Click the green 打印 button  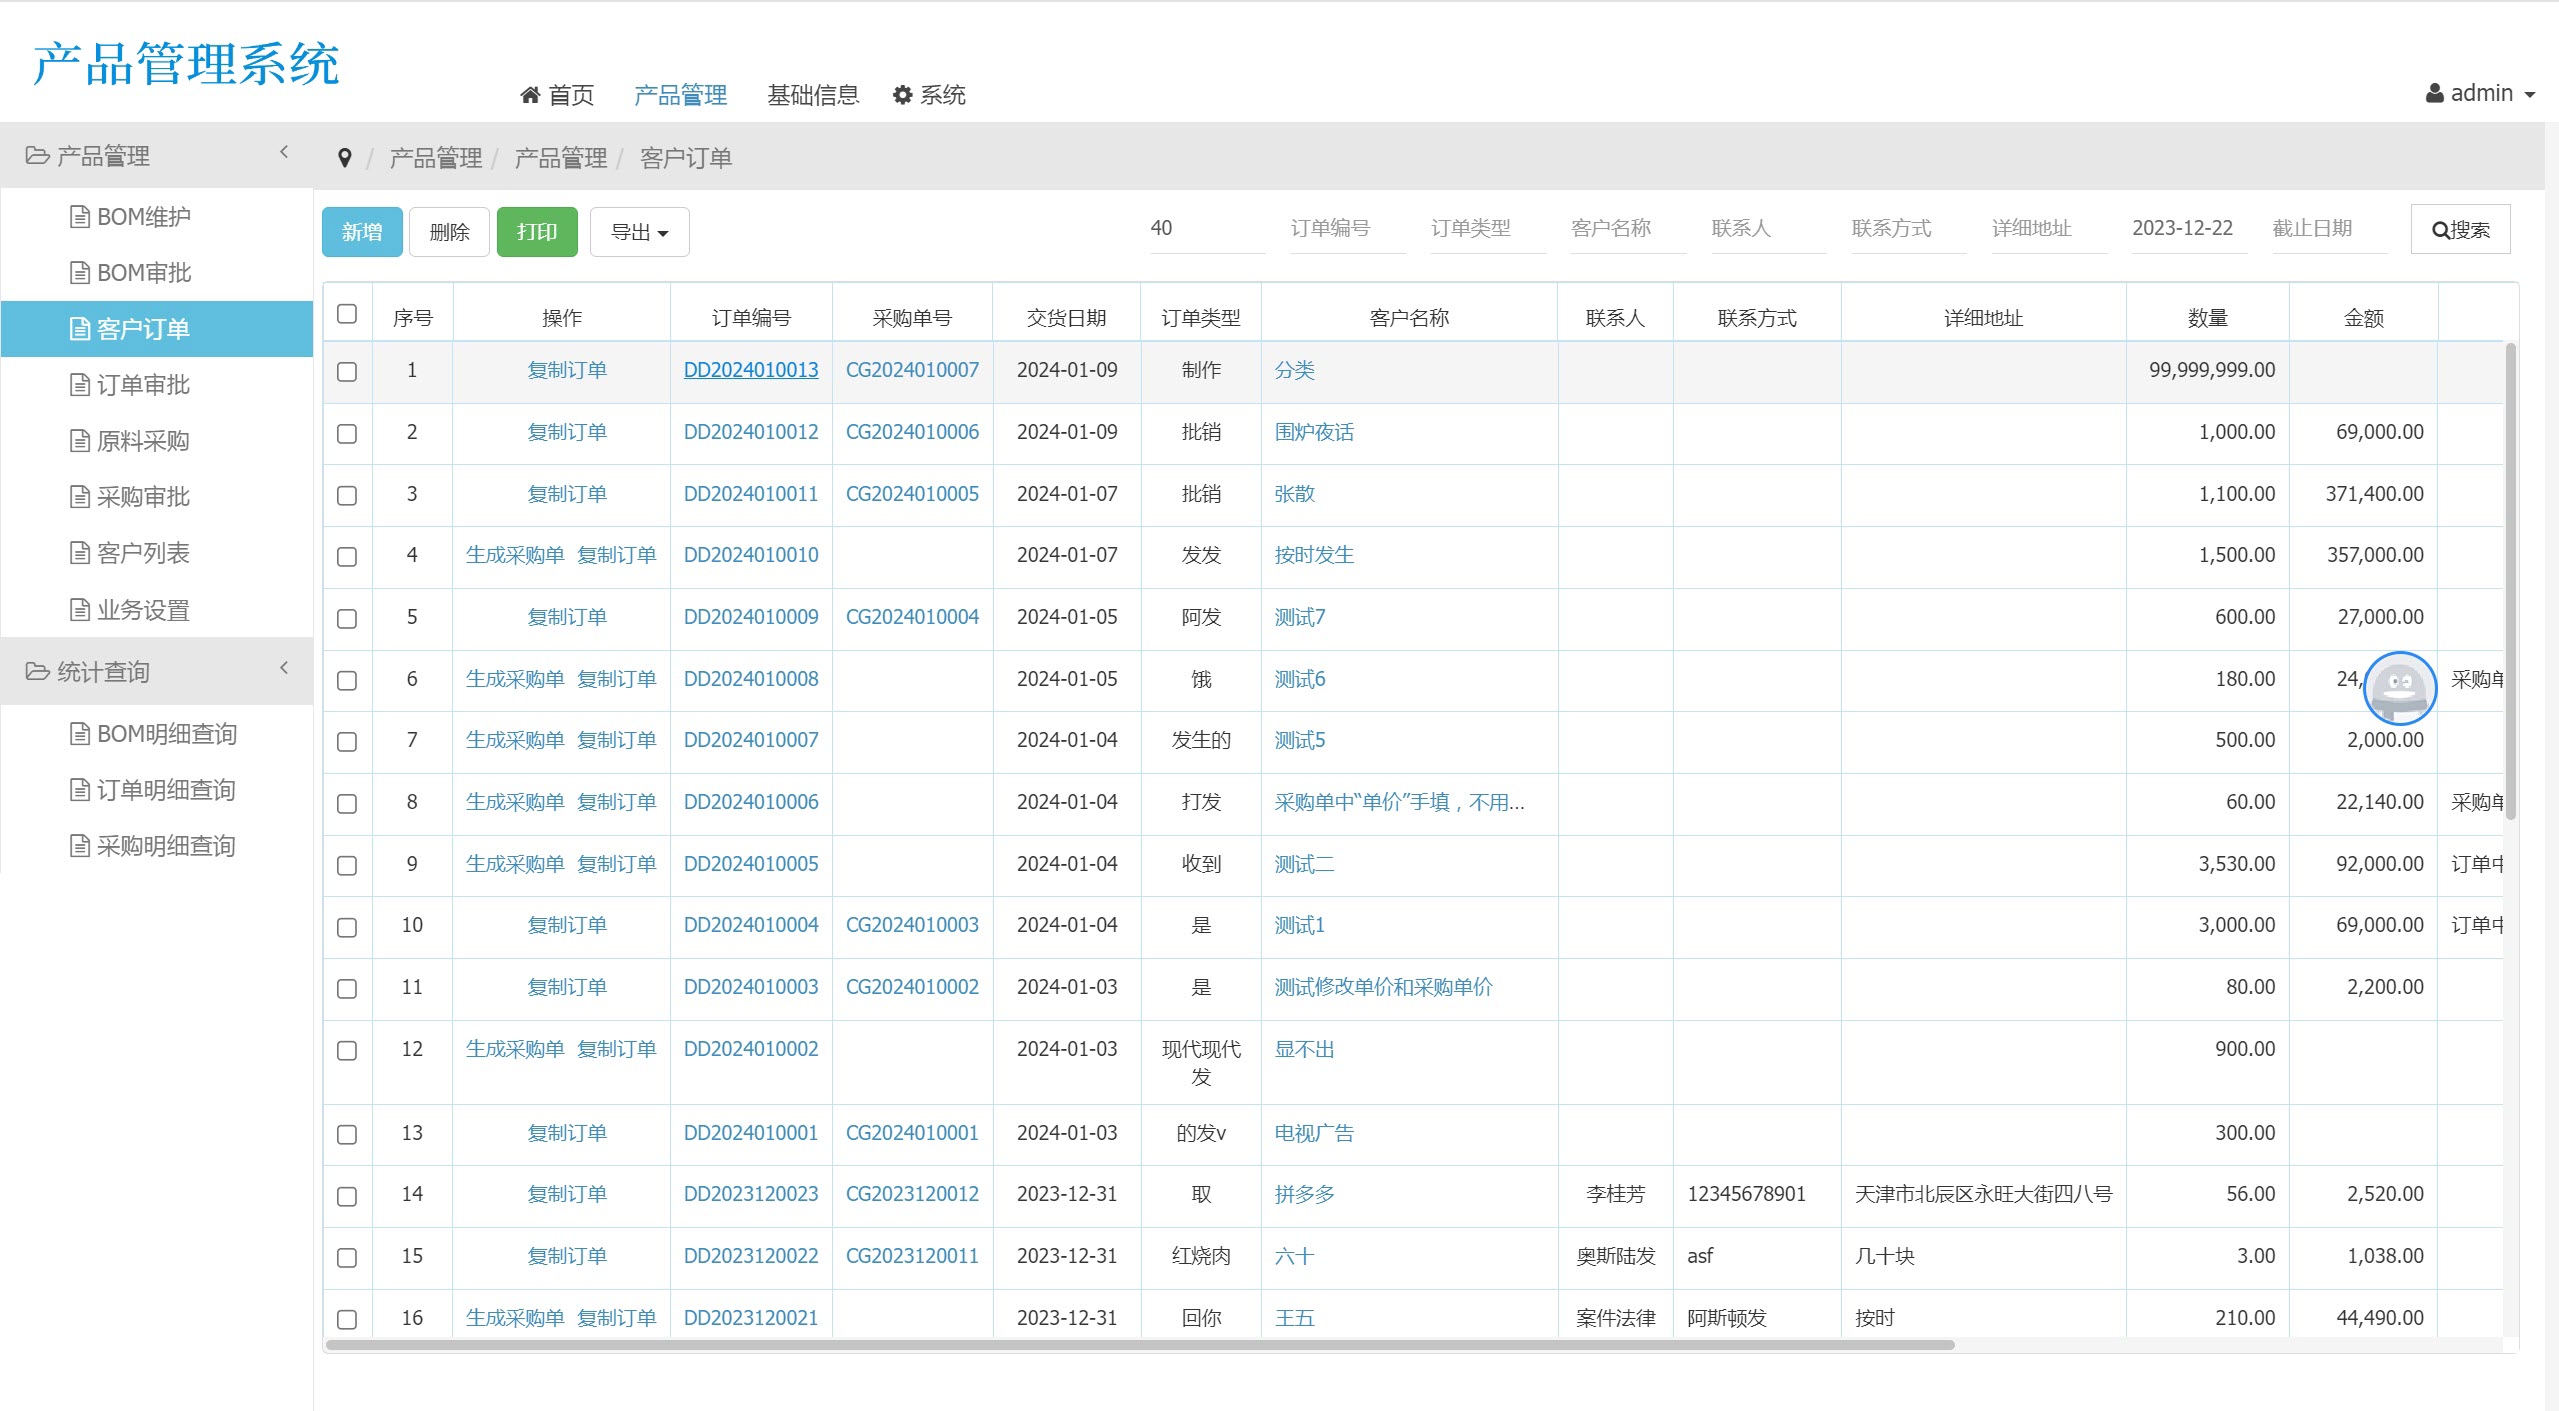[537, 232]
